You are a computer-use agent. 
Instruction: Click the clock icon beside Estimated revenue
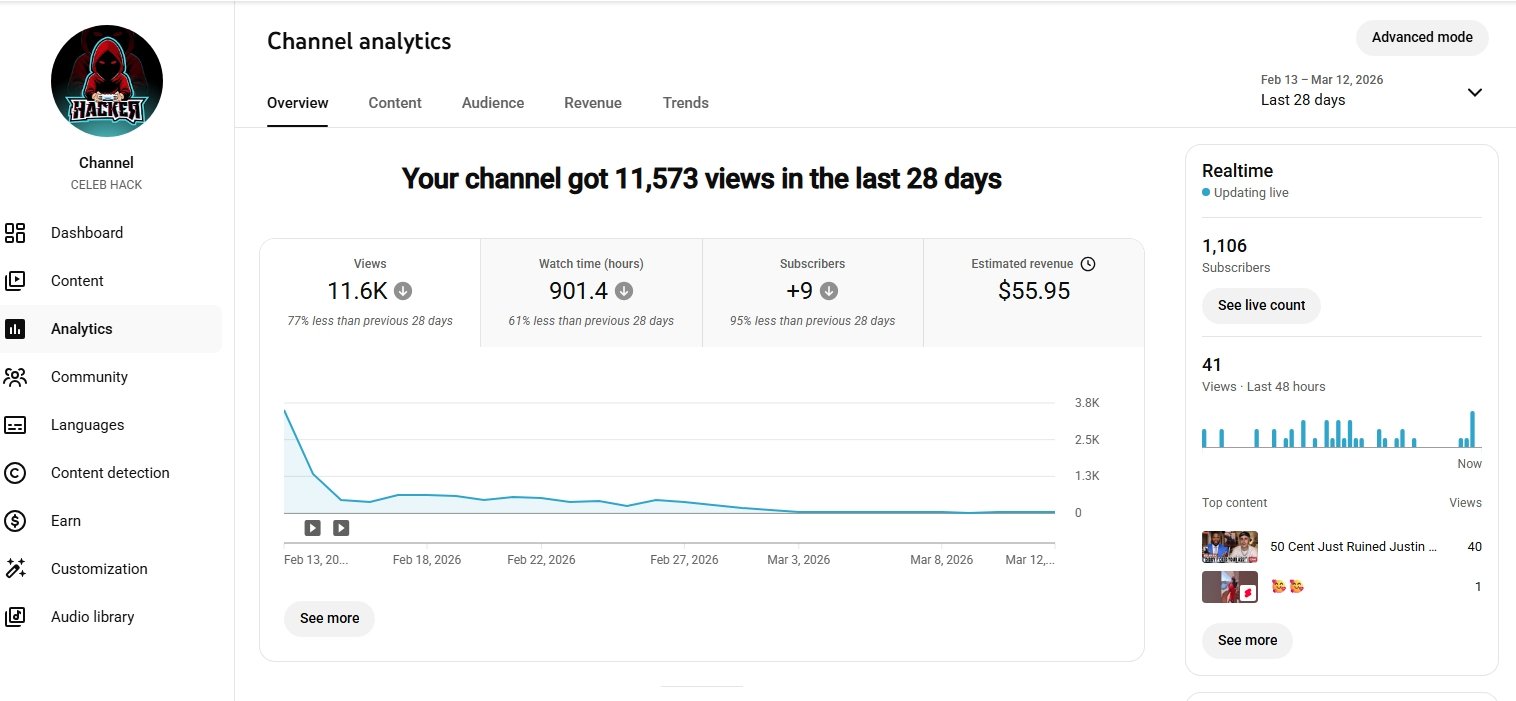tap(1088, 264)
